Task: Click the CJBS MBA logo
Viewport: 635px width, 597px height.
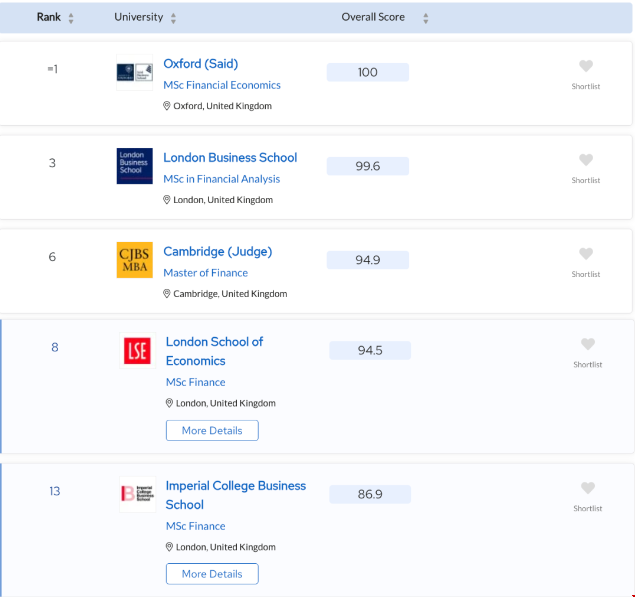Action: (x=135, y=260)
